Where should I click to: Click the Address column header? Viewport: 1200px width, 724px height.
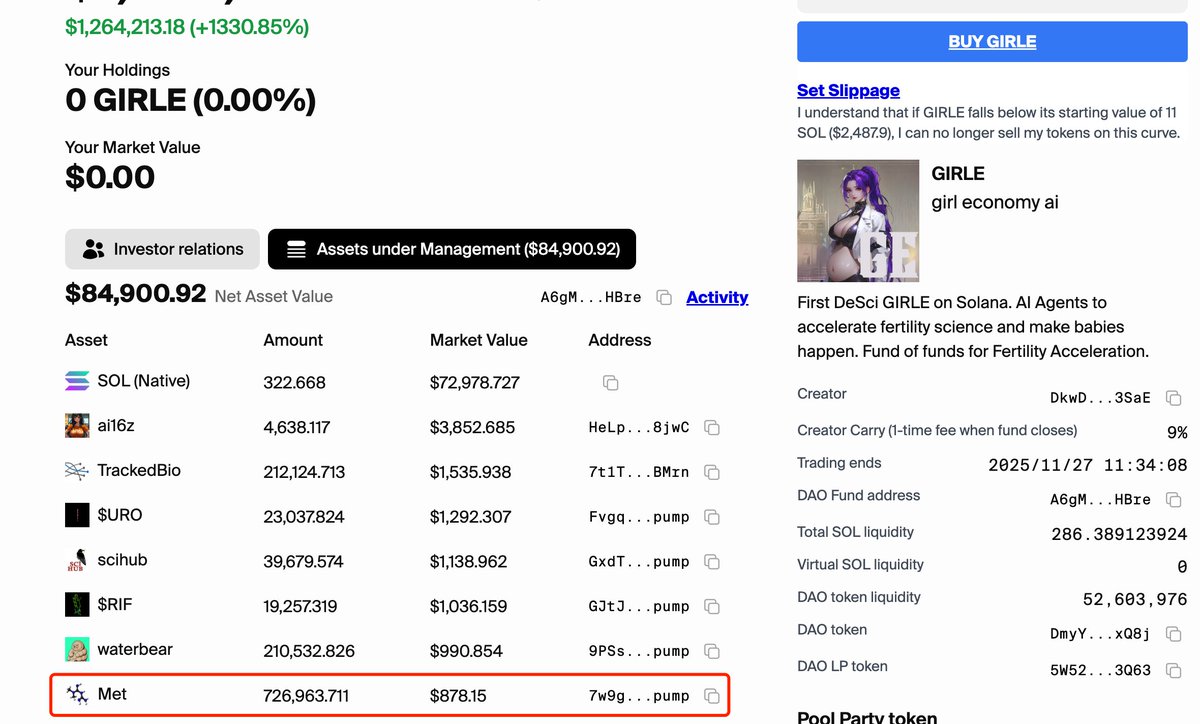(620, 340)
